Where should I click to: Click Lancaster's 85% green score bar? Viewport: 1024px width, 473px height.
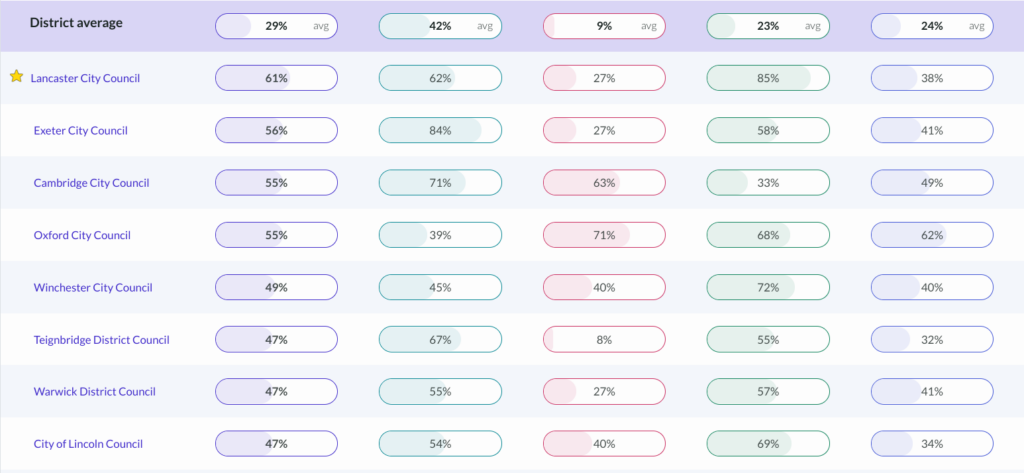pos(768,78)
